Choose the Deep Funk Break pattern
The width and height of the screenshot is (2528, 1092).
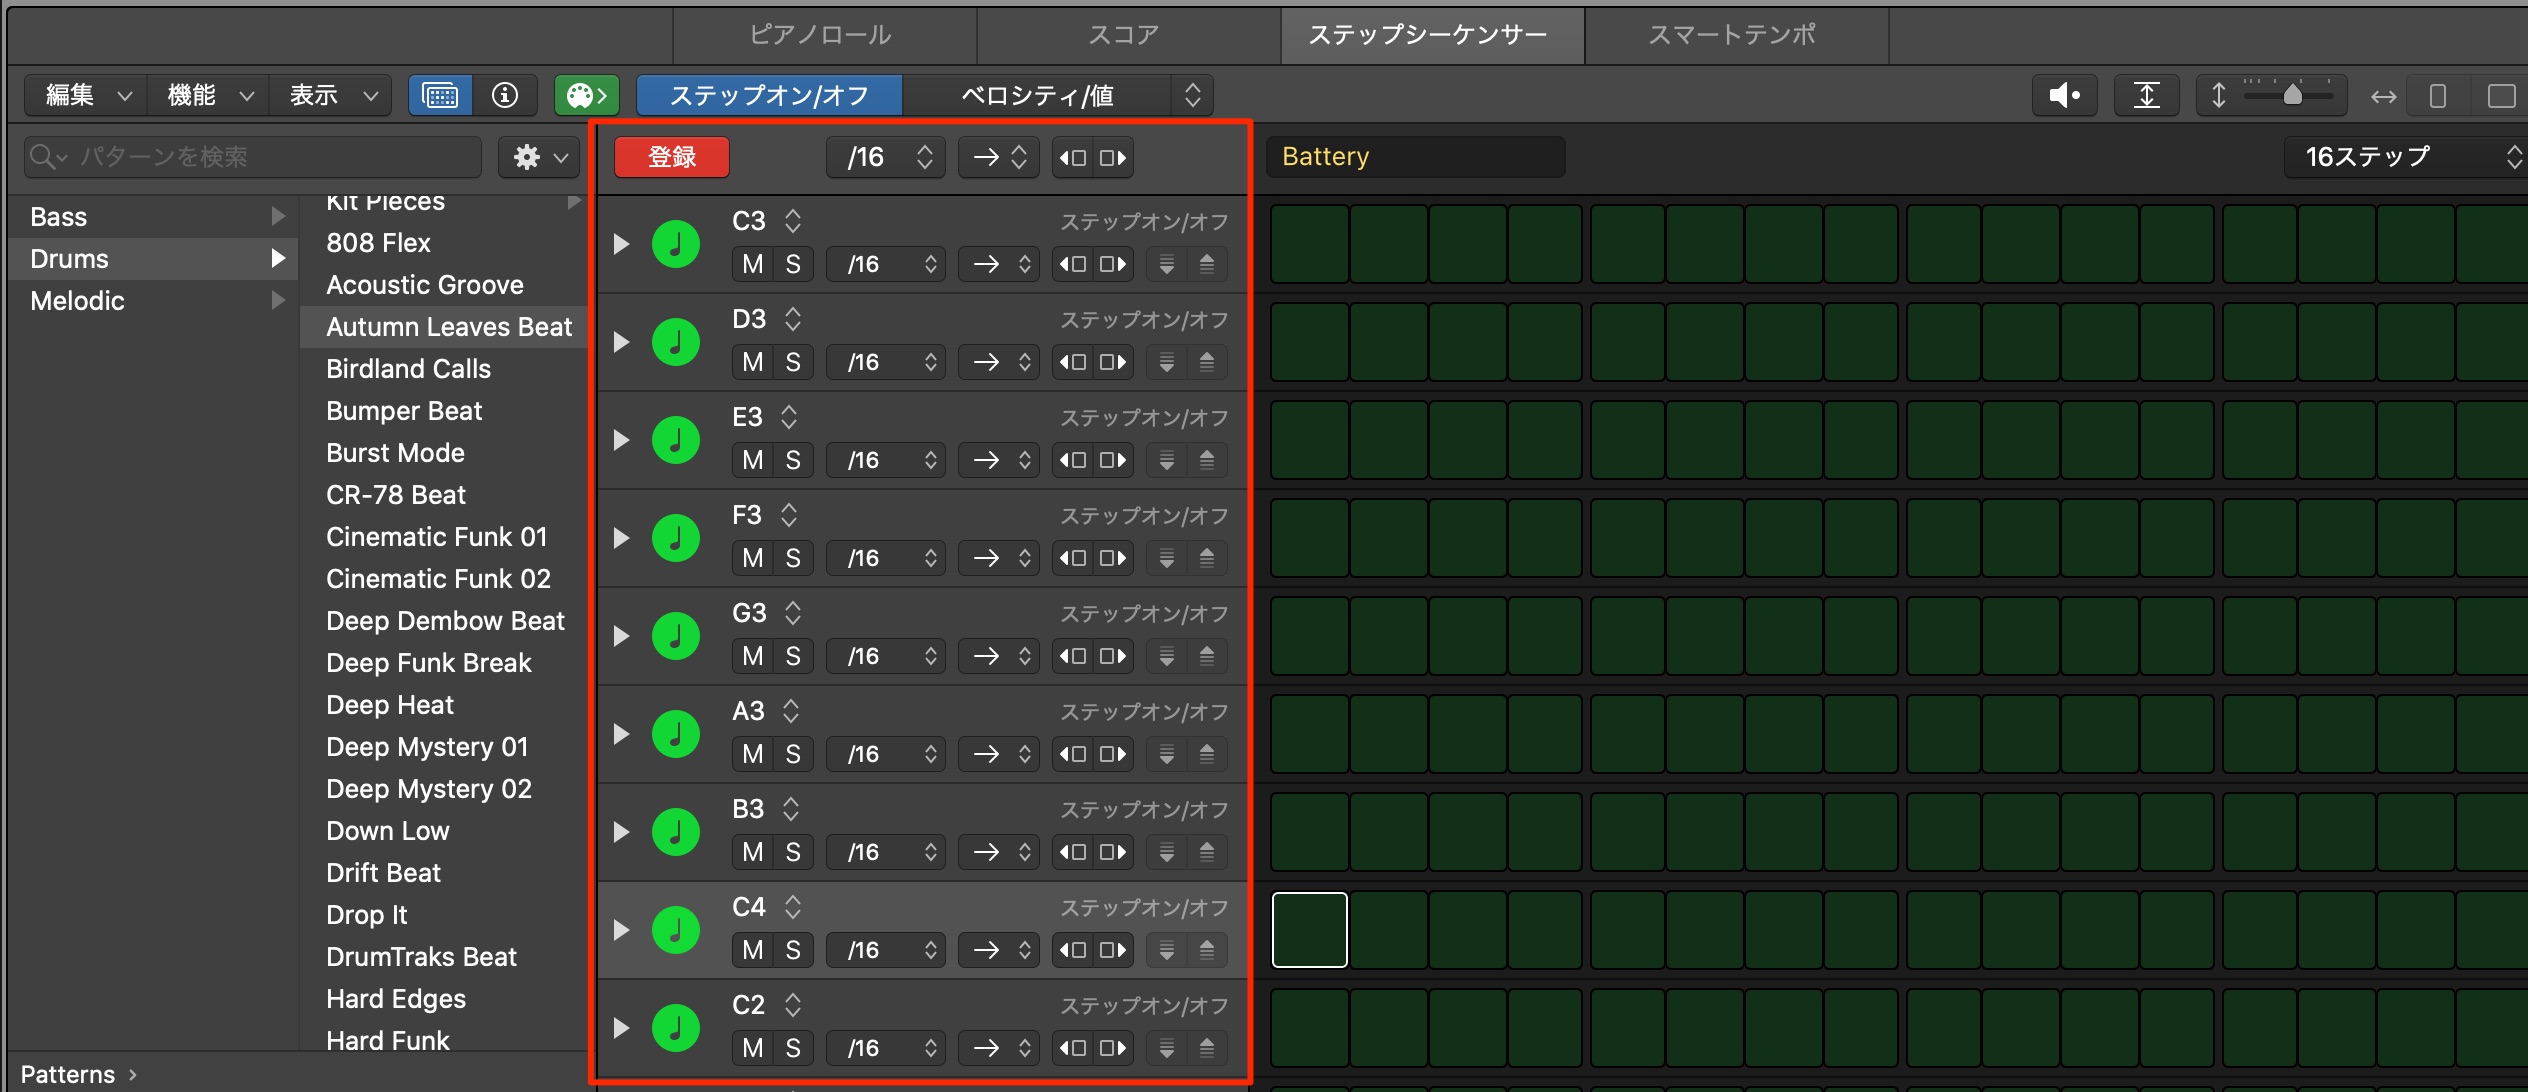click(444, 663)
